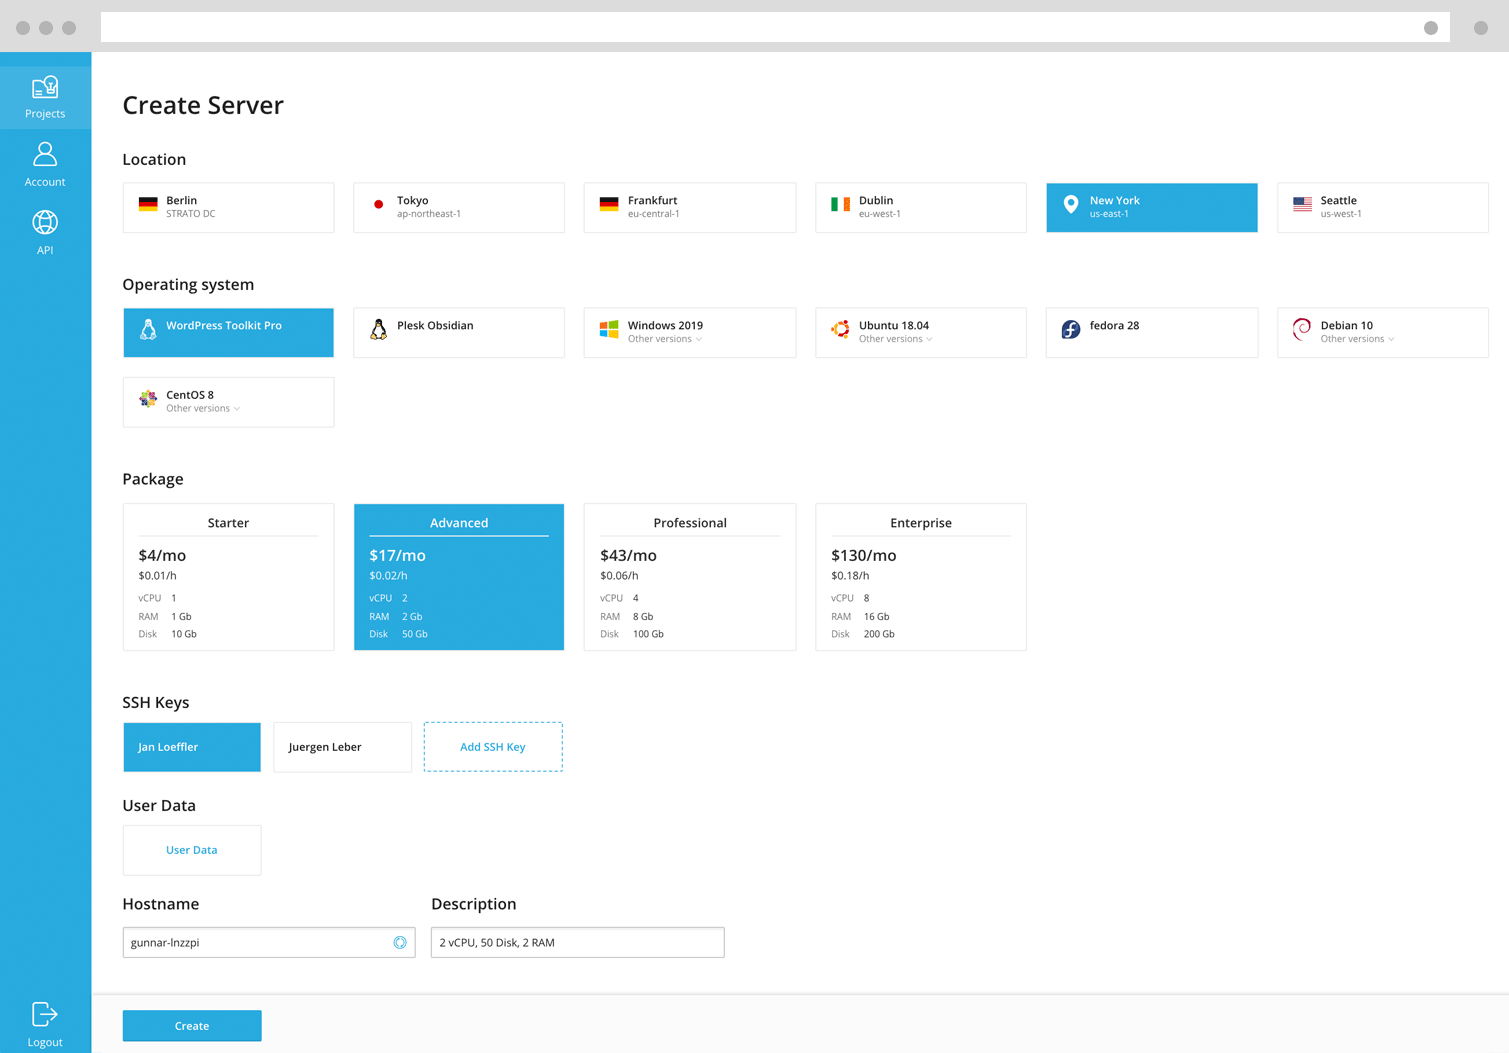Screen dimensions: 1509x1053
Task: Expand Other versions under Ubuntu 18.04
Action: [896, 339]
